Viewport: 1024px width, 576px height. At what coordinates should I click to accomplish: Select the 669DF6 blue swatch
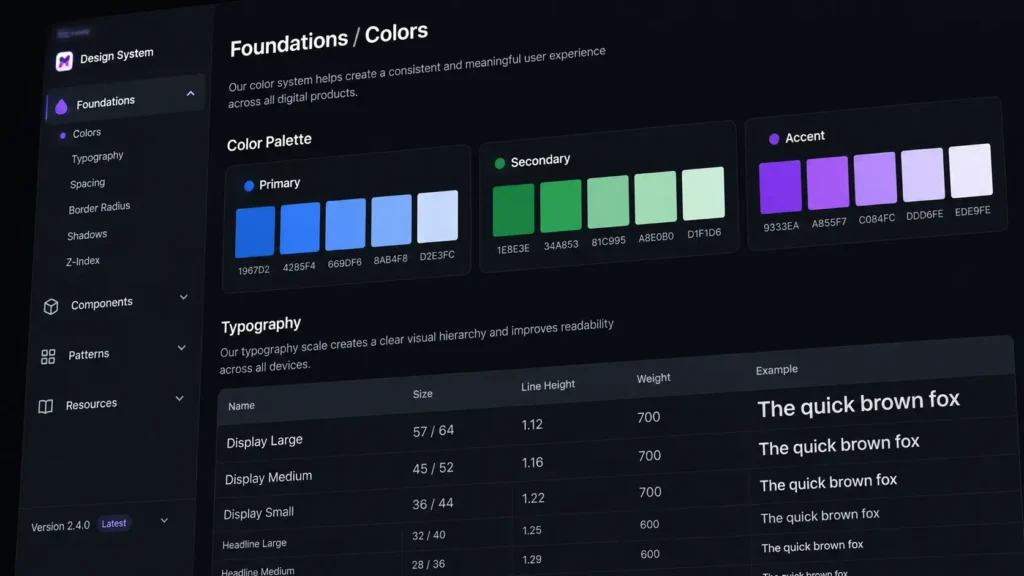[345, 224]
